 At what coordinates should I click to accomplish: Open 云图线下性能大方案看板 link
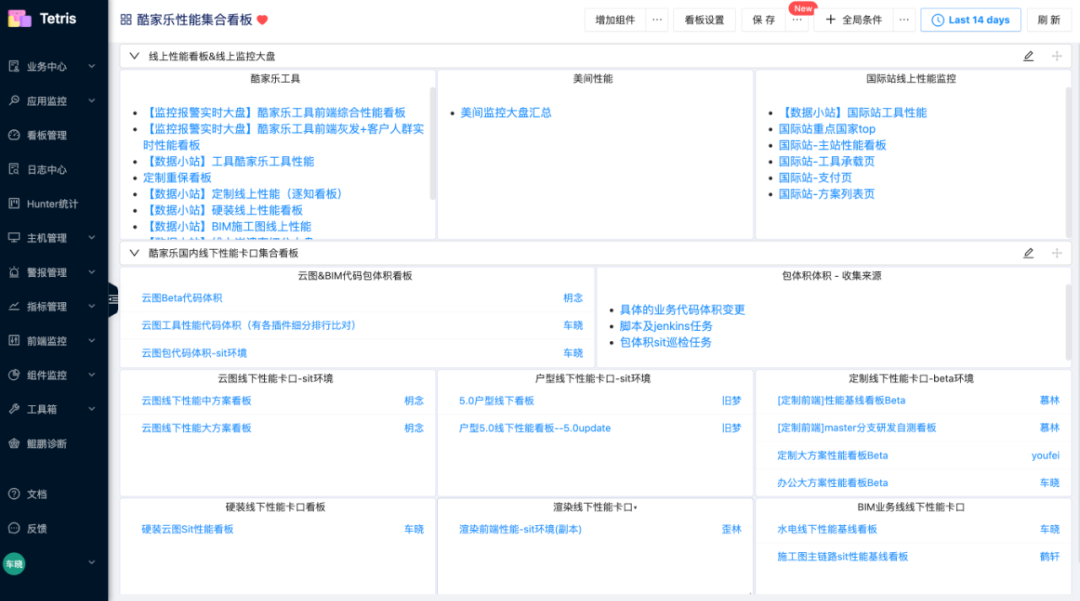click(x=196, y=428)
